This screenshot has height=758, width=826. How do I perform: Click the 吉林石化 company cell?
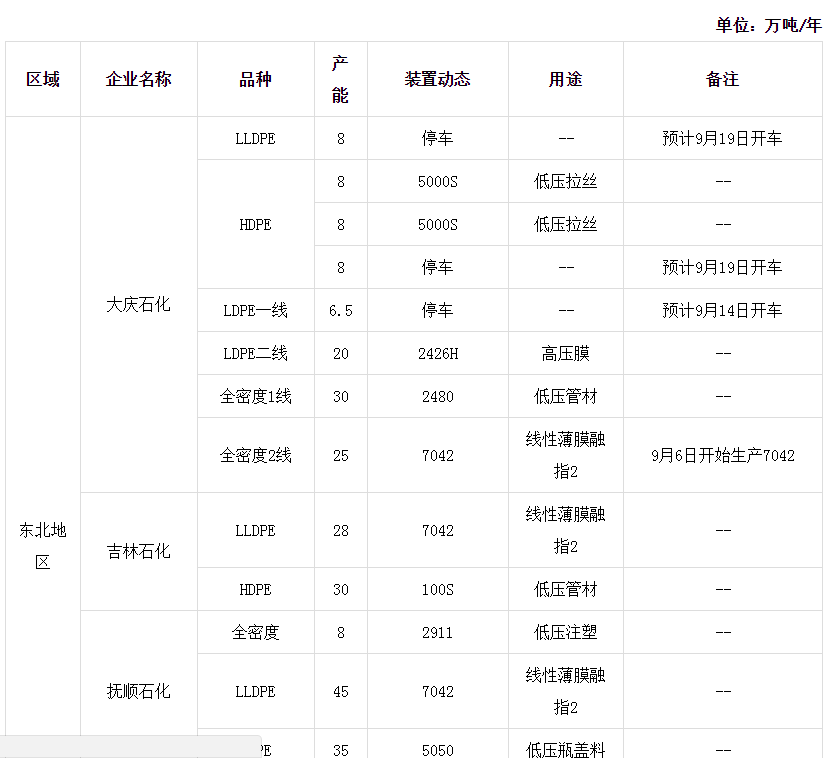(x=139, y=552)
